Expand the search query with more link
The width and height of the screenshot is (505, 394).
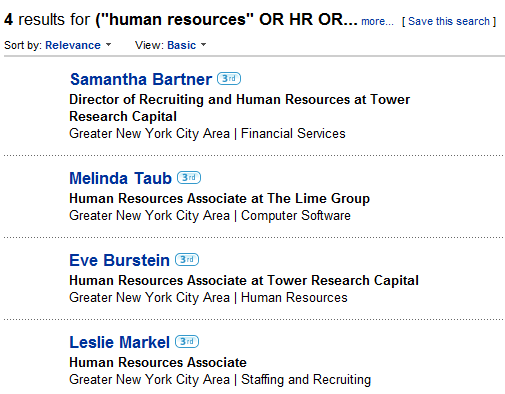377,21
